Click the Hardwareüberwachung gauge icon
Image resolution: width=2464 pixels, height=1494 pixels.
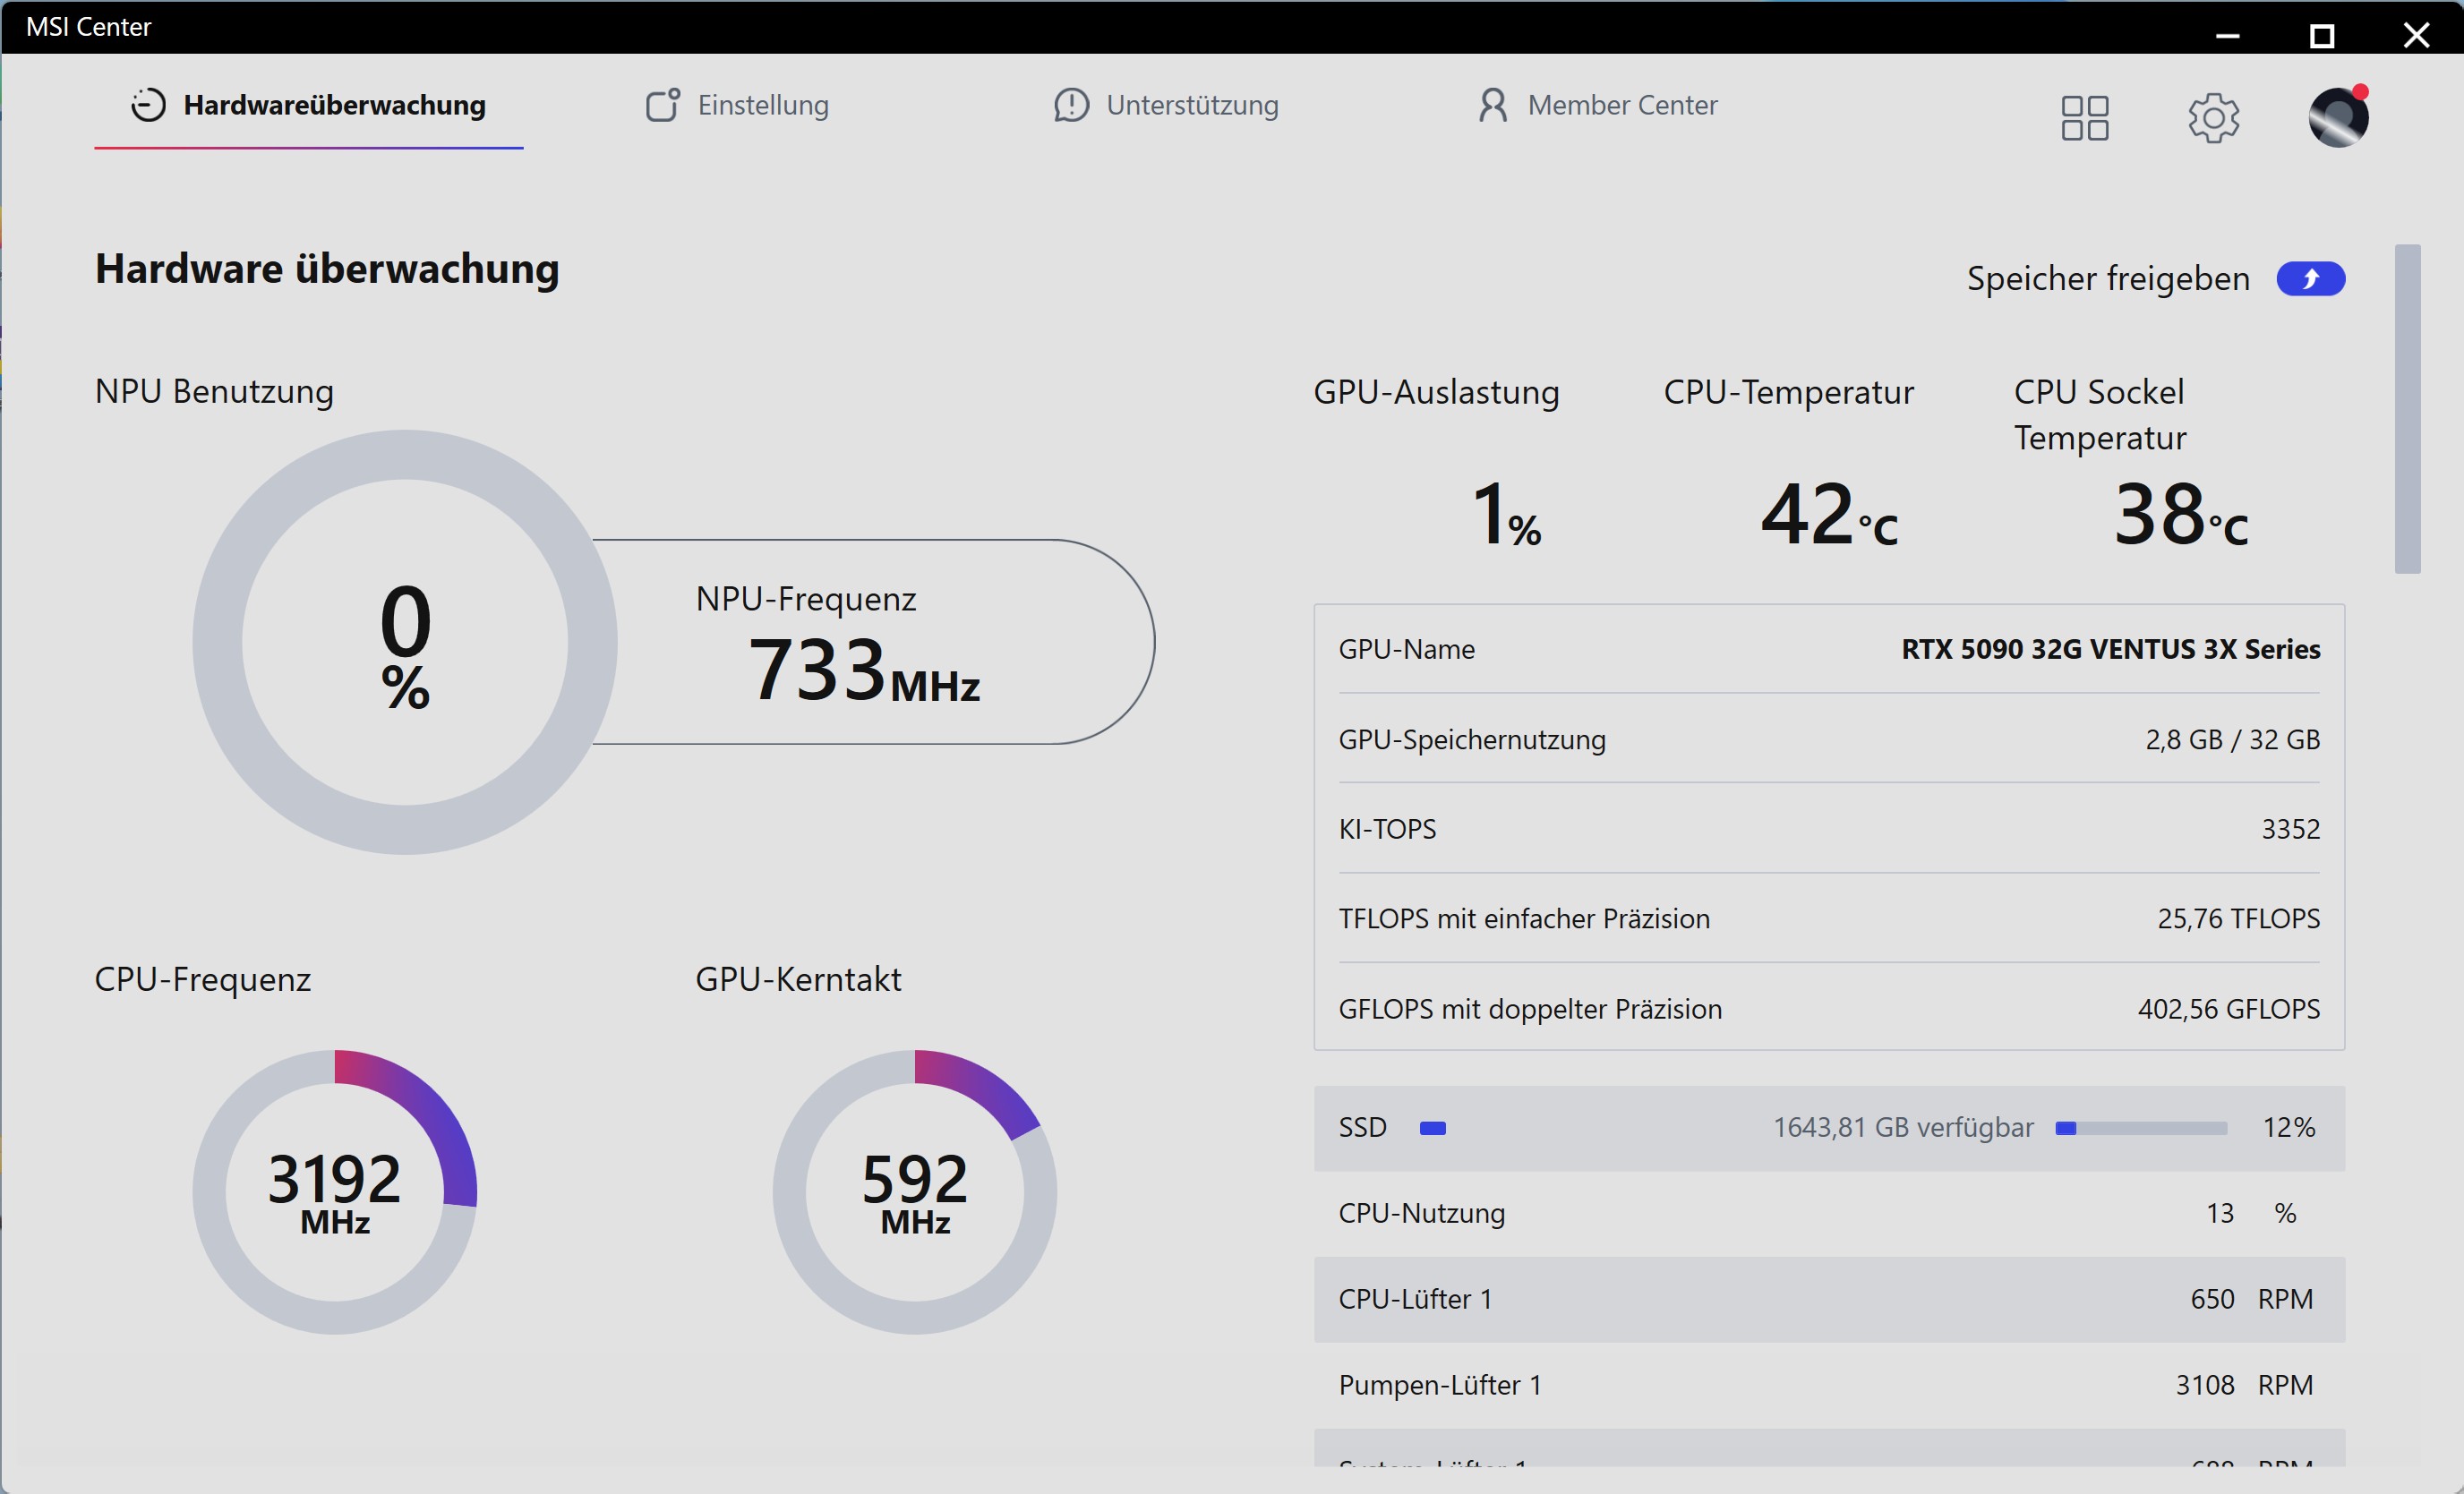click(x=148, y=105)
